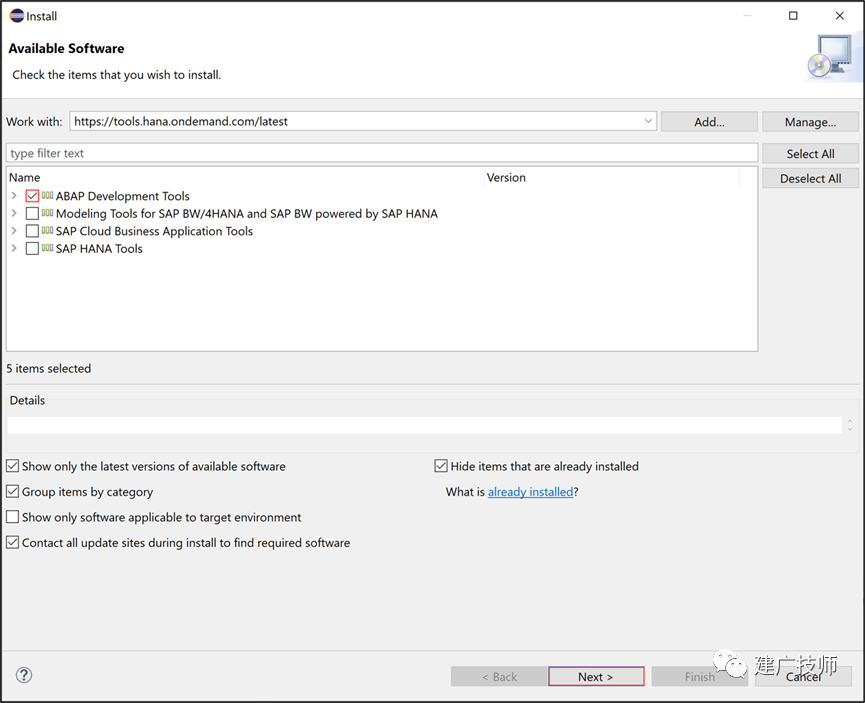Click the SAP Cloud Business Application Tools icon

coord(47,230)
